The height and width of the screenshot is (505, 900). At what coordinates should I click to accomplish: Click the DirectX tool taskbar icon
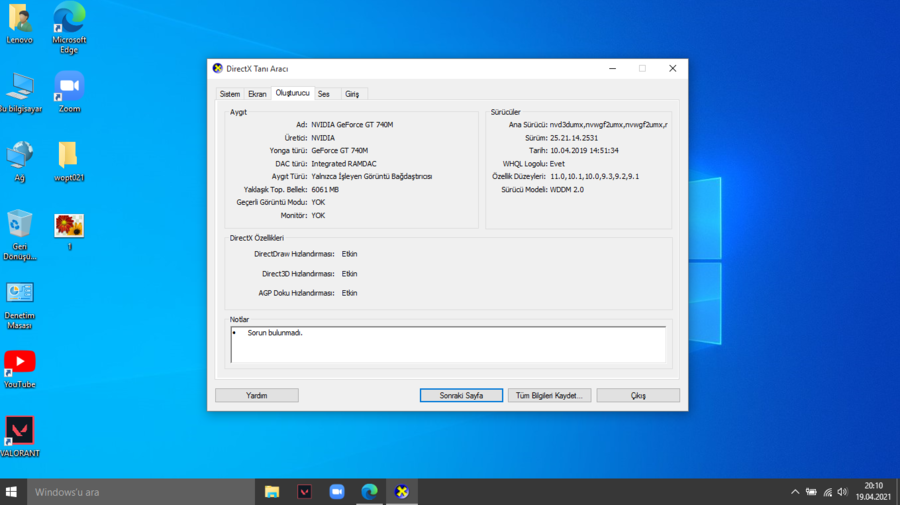pyautogui.click(x=402, y=491)
